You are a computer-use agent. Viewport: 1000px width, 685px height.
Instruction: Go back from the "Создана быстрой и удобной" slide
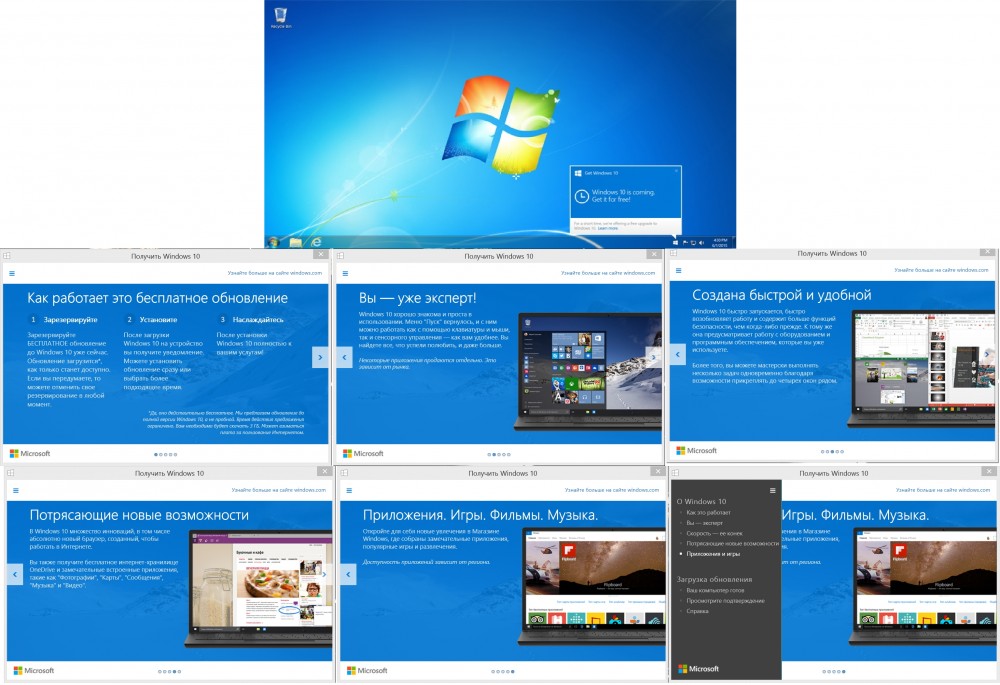(678, 354)
